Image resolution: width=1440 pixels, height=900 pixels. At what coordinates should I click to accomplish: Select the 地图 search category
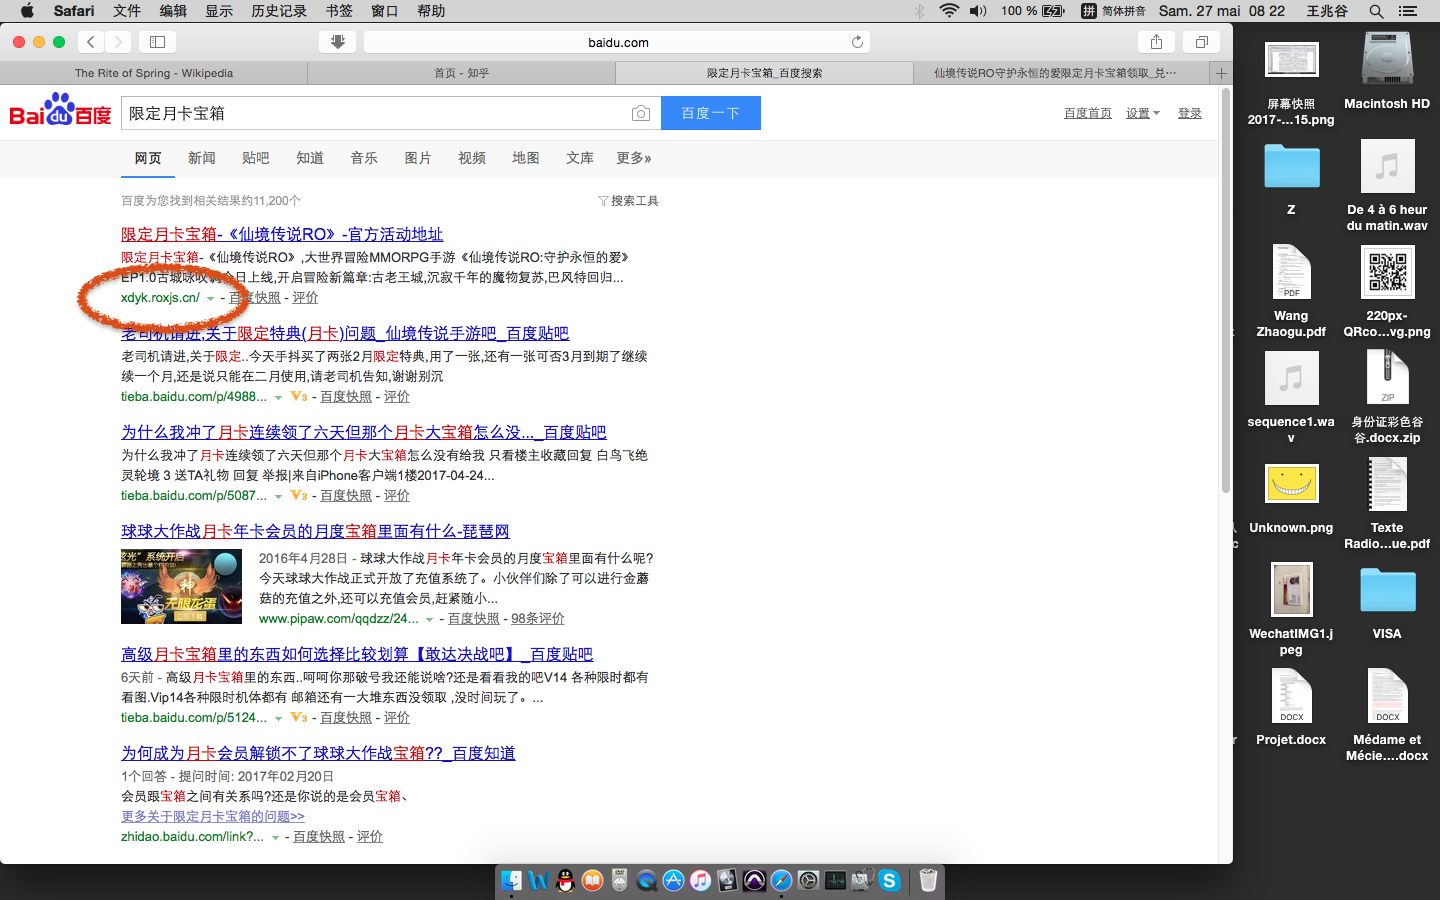526,158
